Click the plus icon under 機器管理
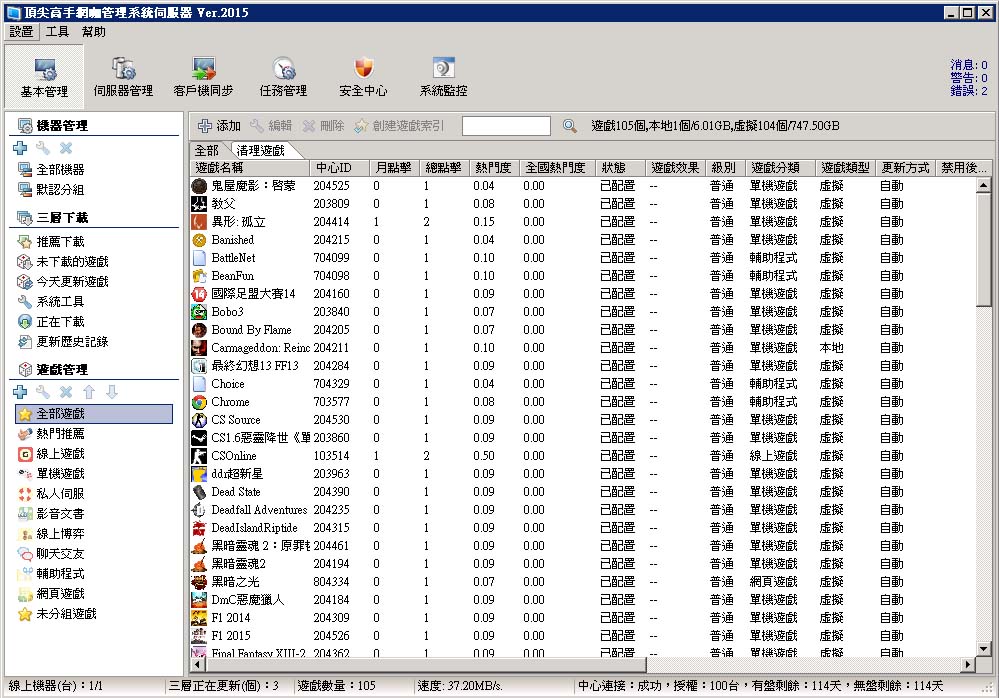The height and width of the screenshot is (698, 999). [x=20, y=148]
